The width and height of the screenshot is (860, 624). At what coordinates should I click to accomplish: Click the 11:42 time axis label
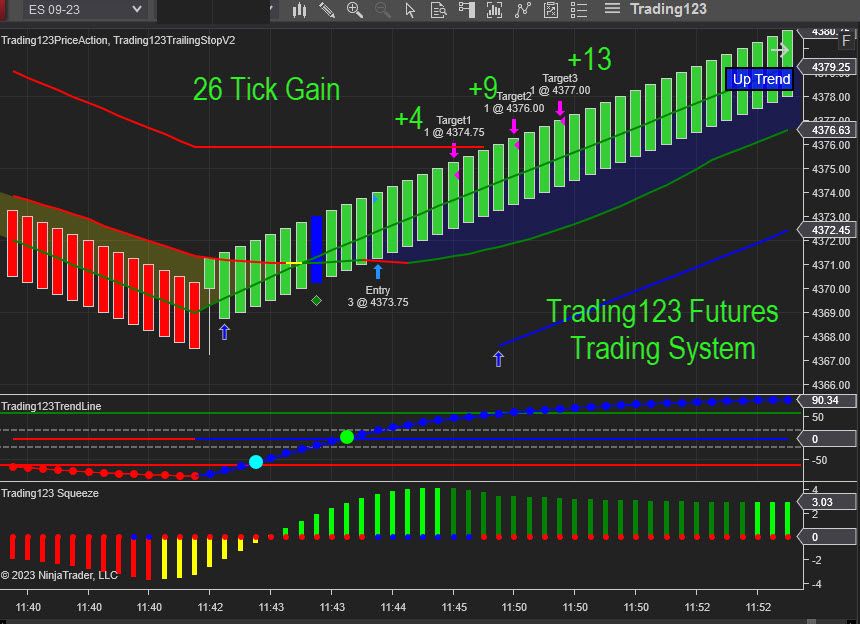coord(210,607)
